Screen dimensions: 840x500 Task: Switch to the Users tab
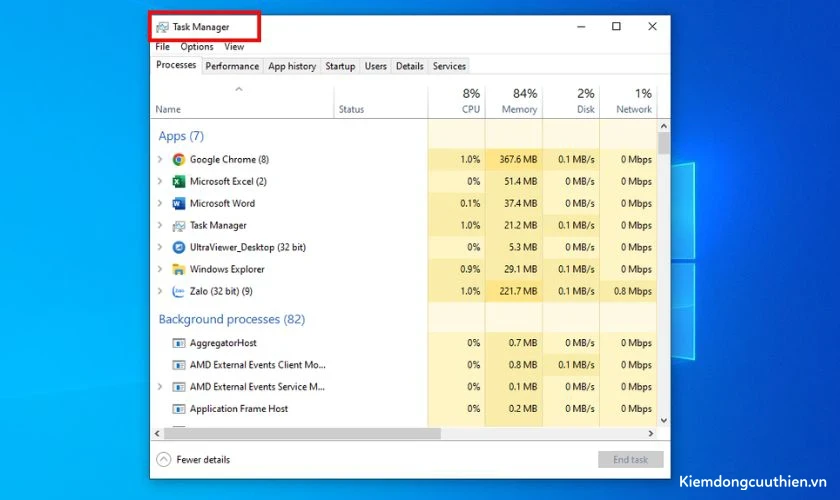(376, 66)
